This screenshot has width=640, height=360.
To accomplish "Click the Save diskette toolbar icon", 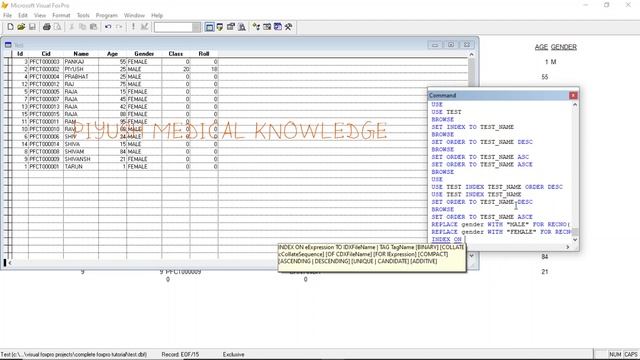I will coord(32,27).
